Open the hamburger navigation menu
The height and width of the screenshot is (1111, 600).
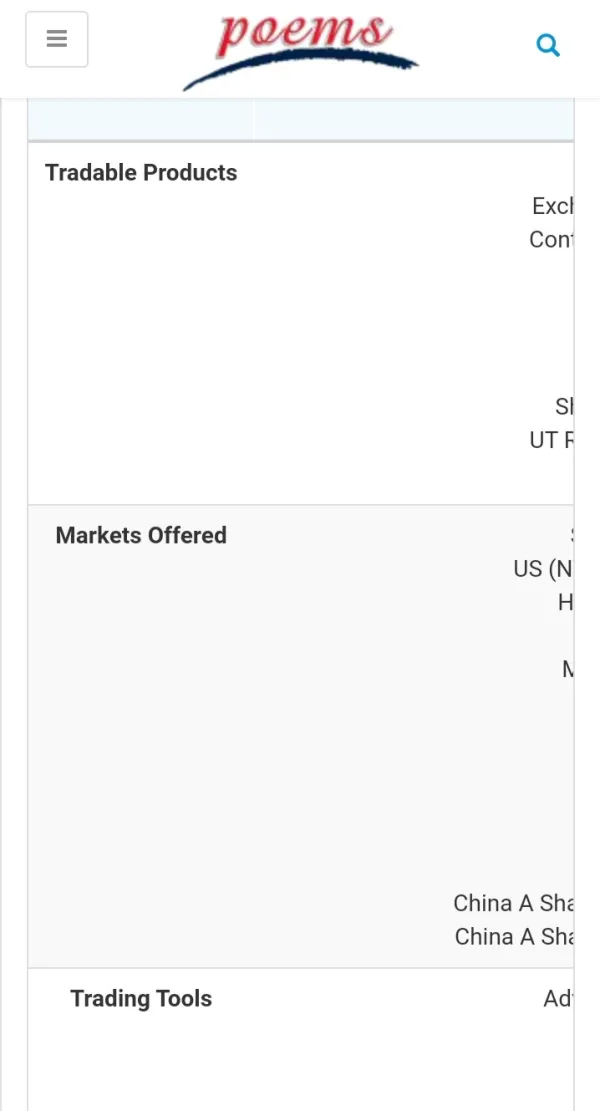point(57,40)
